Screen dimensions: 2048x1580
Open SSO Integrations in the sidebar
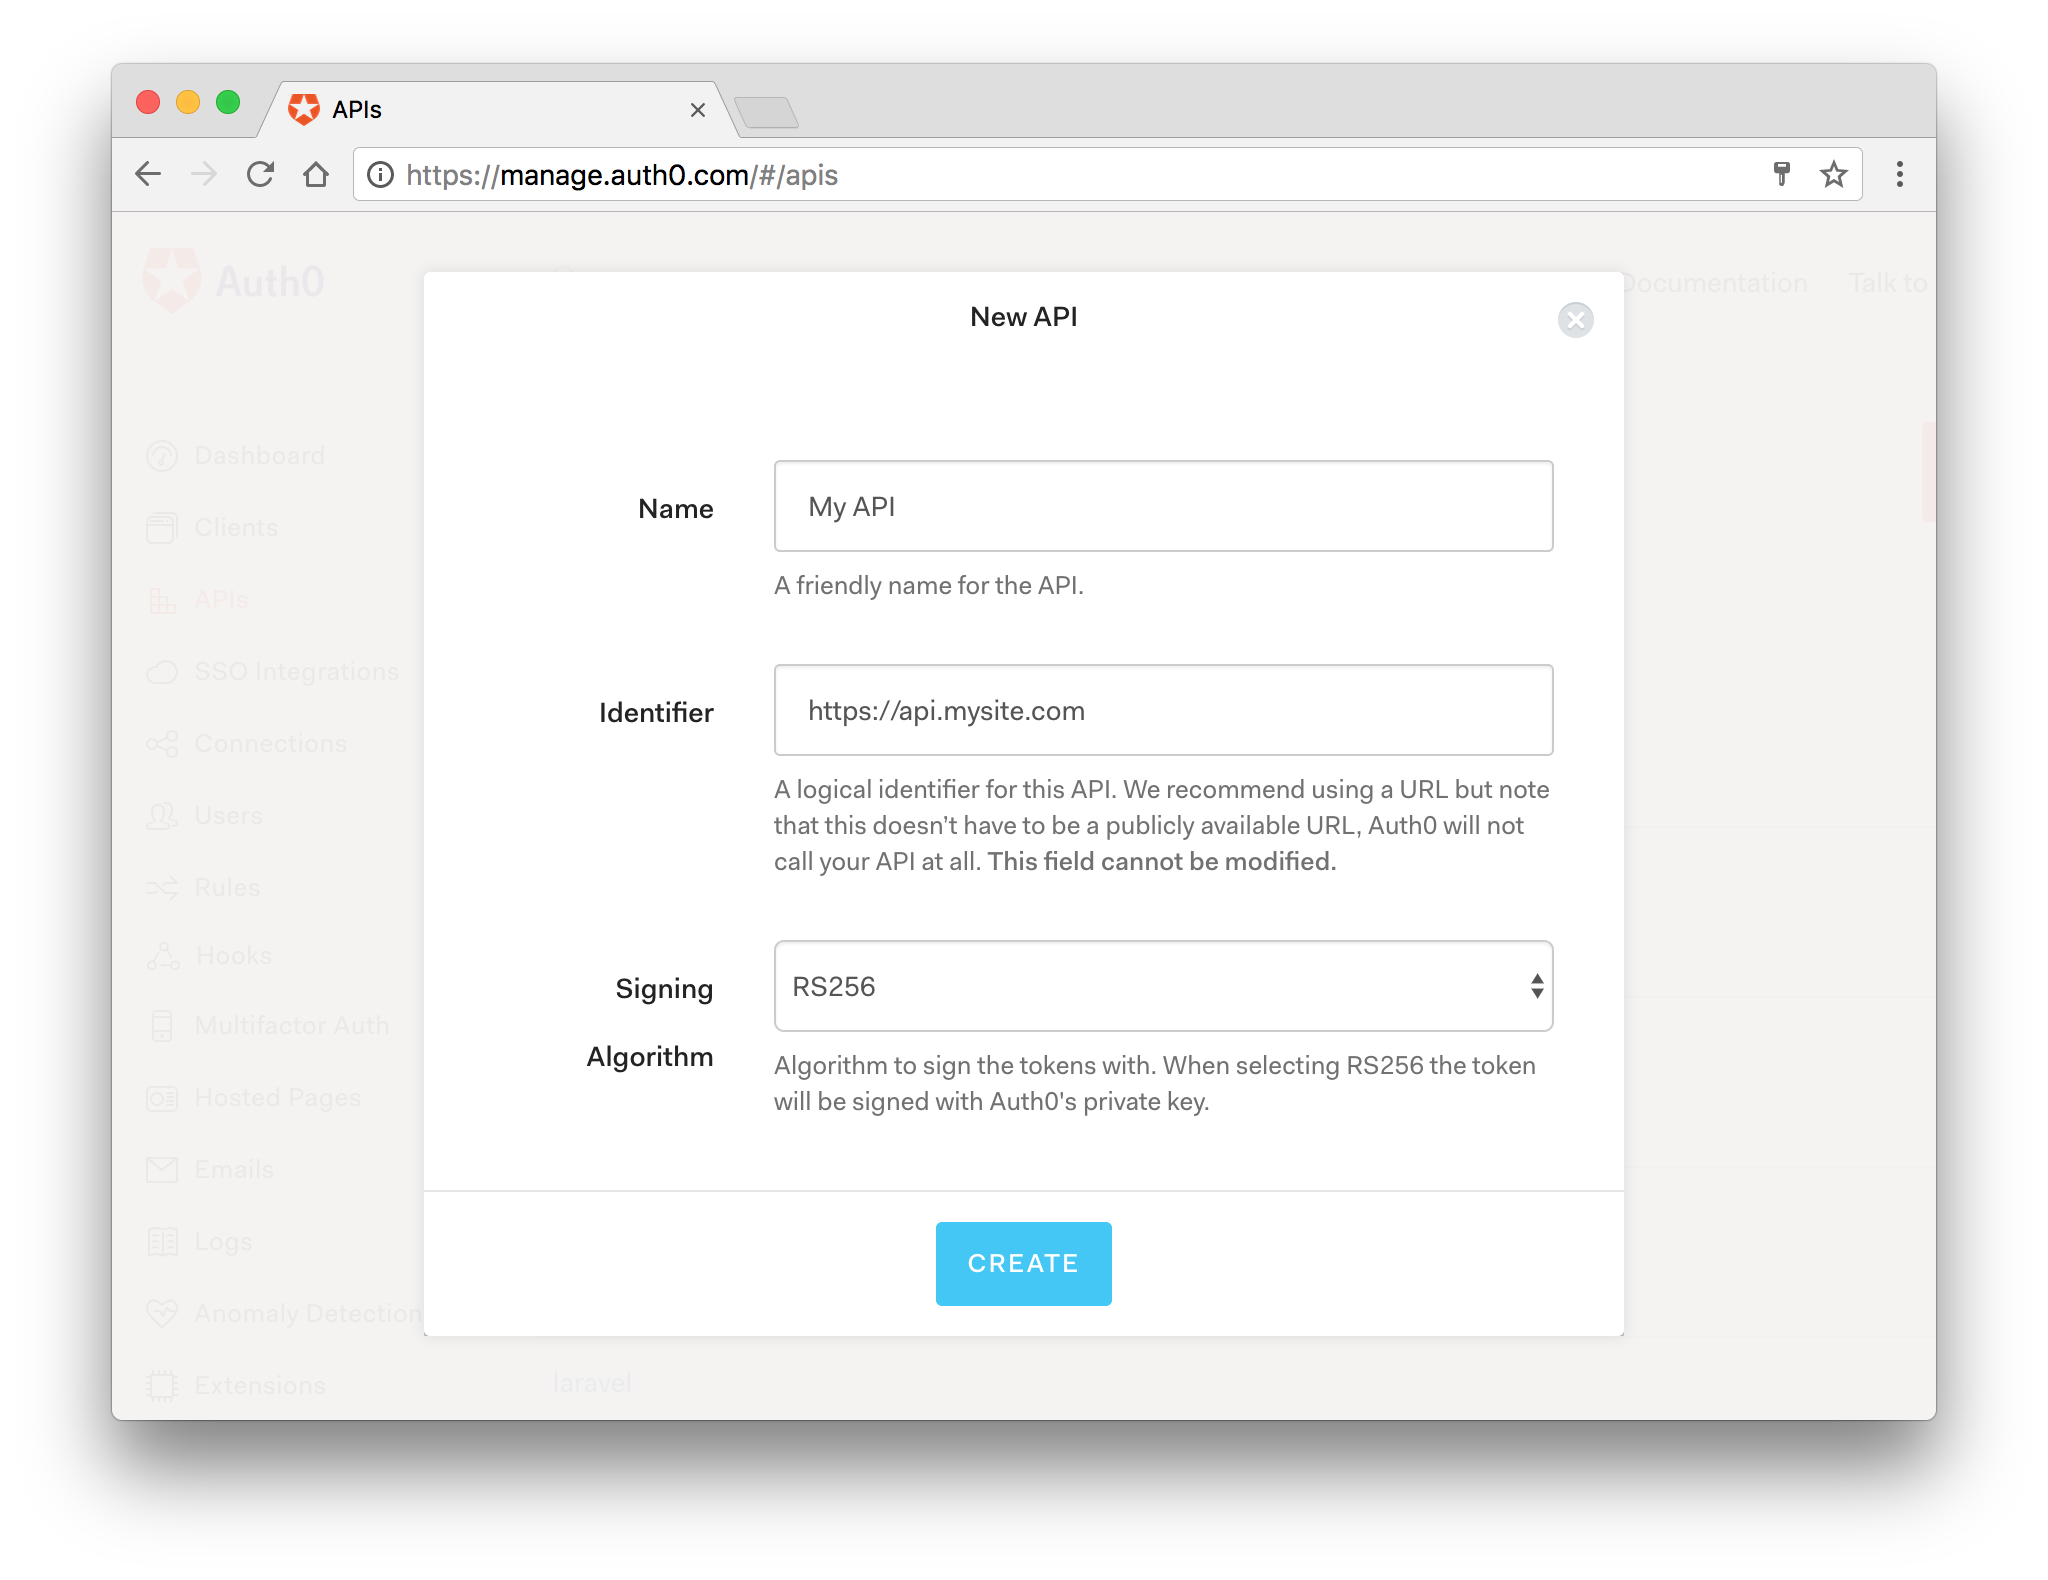[272, 672]
